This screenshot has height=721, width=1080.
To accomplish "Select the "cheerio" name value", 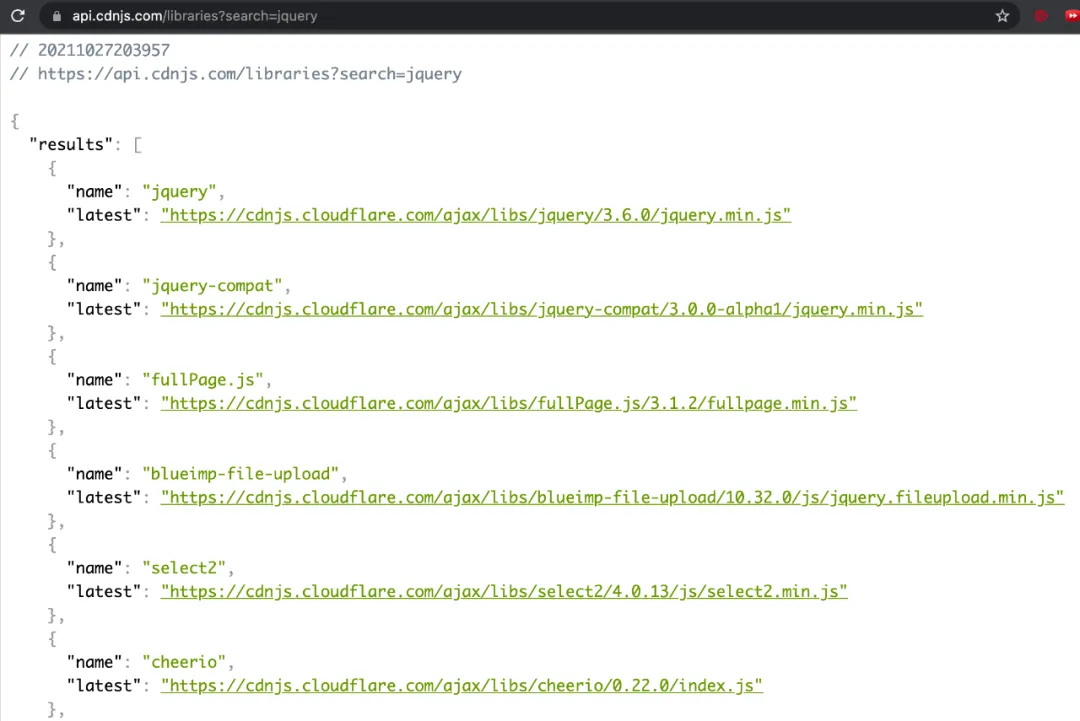I will click(184, 662).
